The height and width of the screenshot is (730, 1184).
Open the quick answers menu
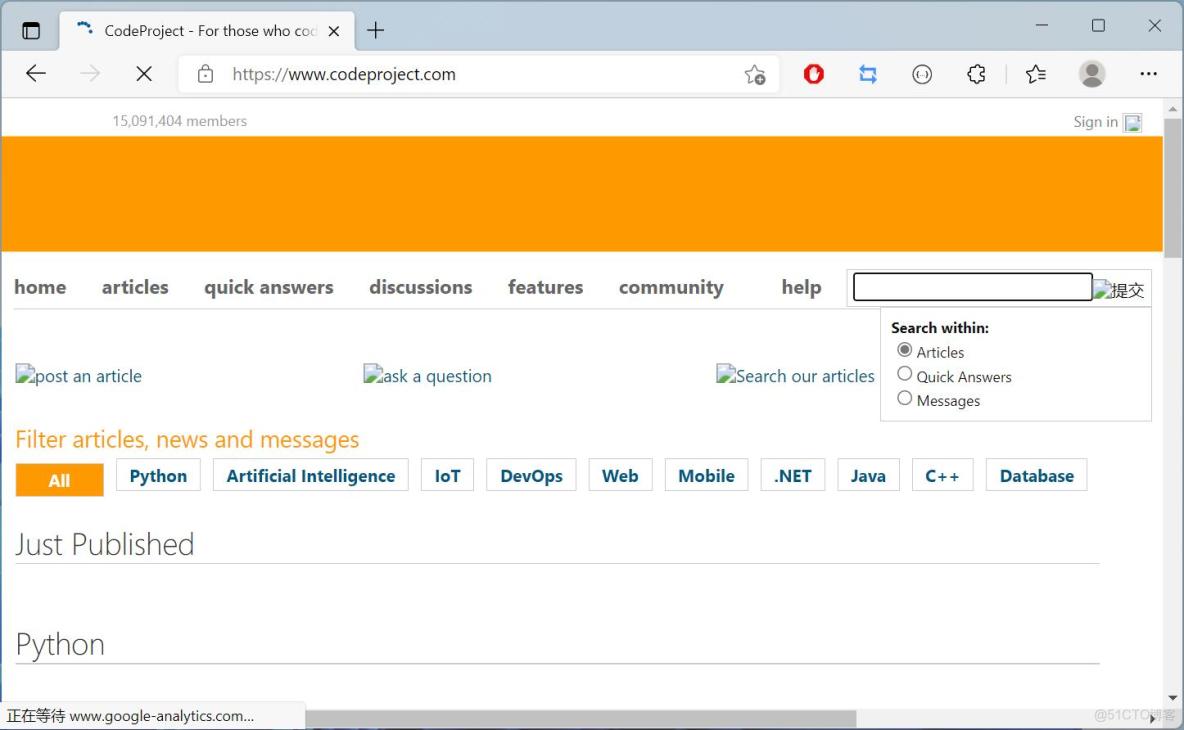(268, 287)
